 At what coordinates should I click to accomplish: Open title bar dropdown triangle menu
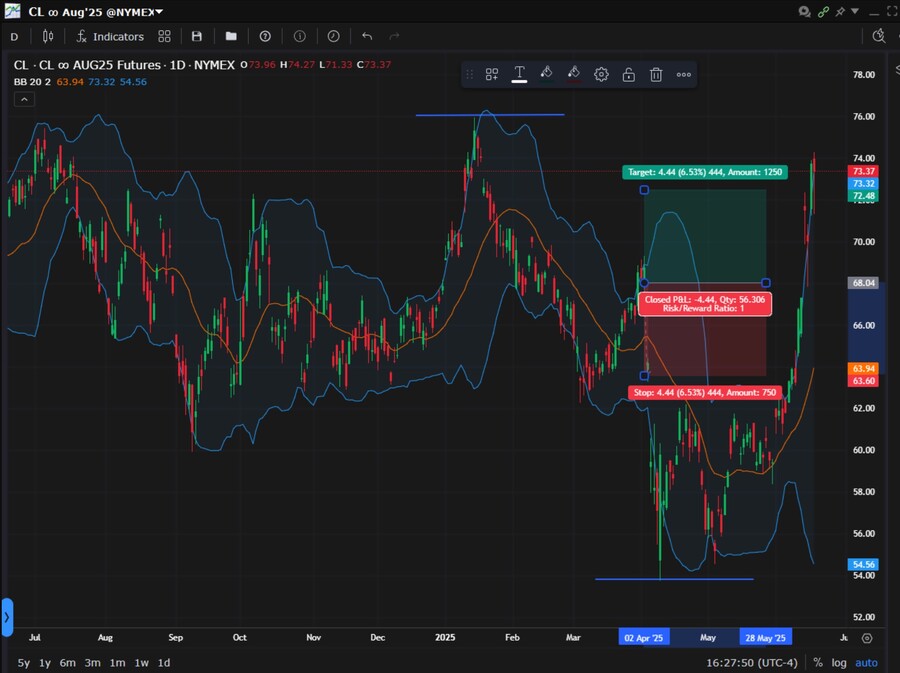click(x=855, y=11)
